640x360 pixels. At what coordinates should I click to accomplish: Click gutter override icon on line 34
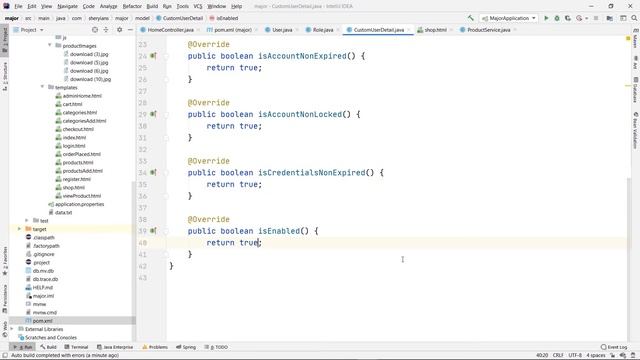153,173
